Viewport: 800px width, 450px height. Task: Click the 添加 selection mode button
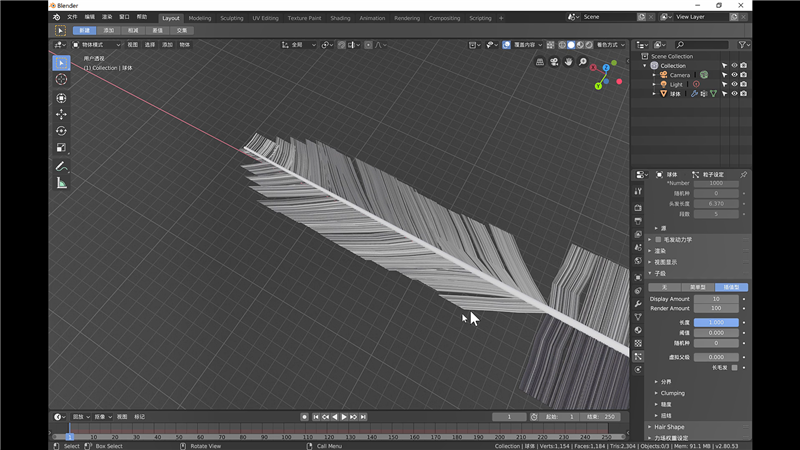(x=109, y=31)
